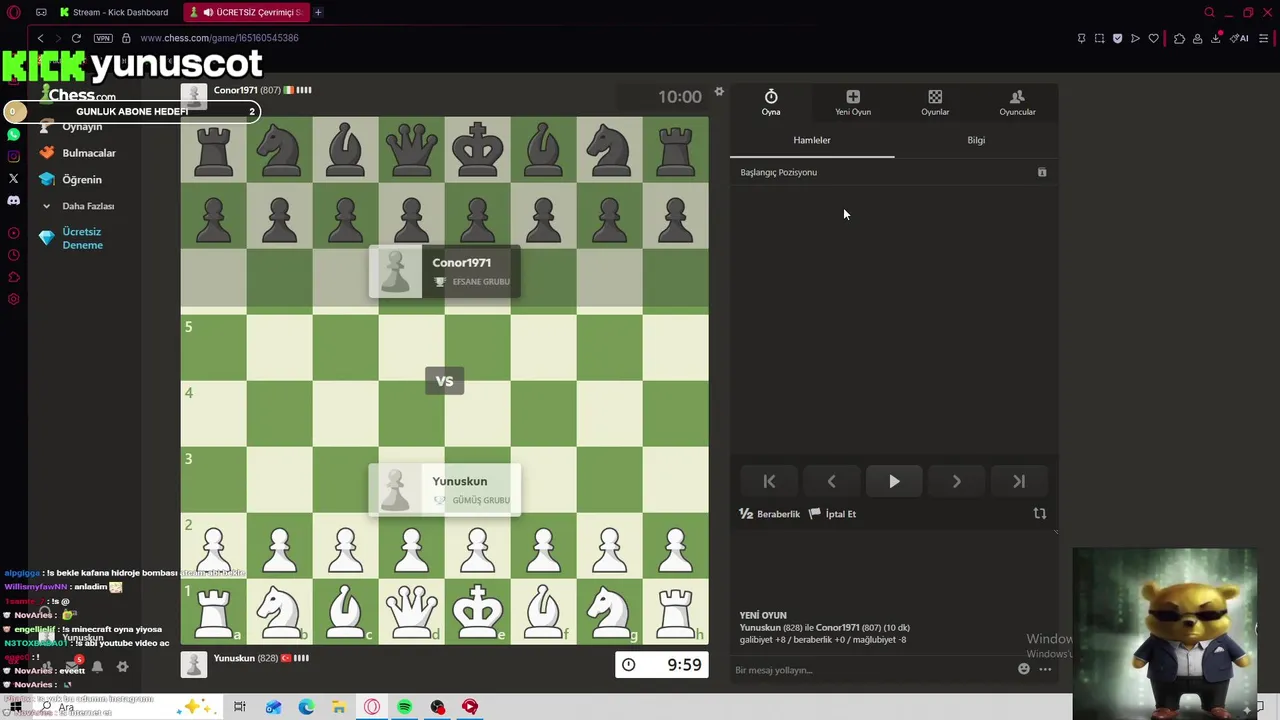Expand Daha Fazlası (More) in sidebar
The width and height of the screenshot is (1280, 720).
pyautogui.click(x=78, y=206)
